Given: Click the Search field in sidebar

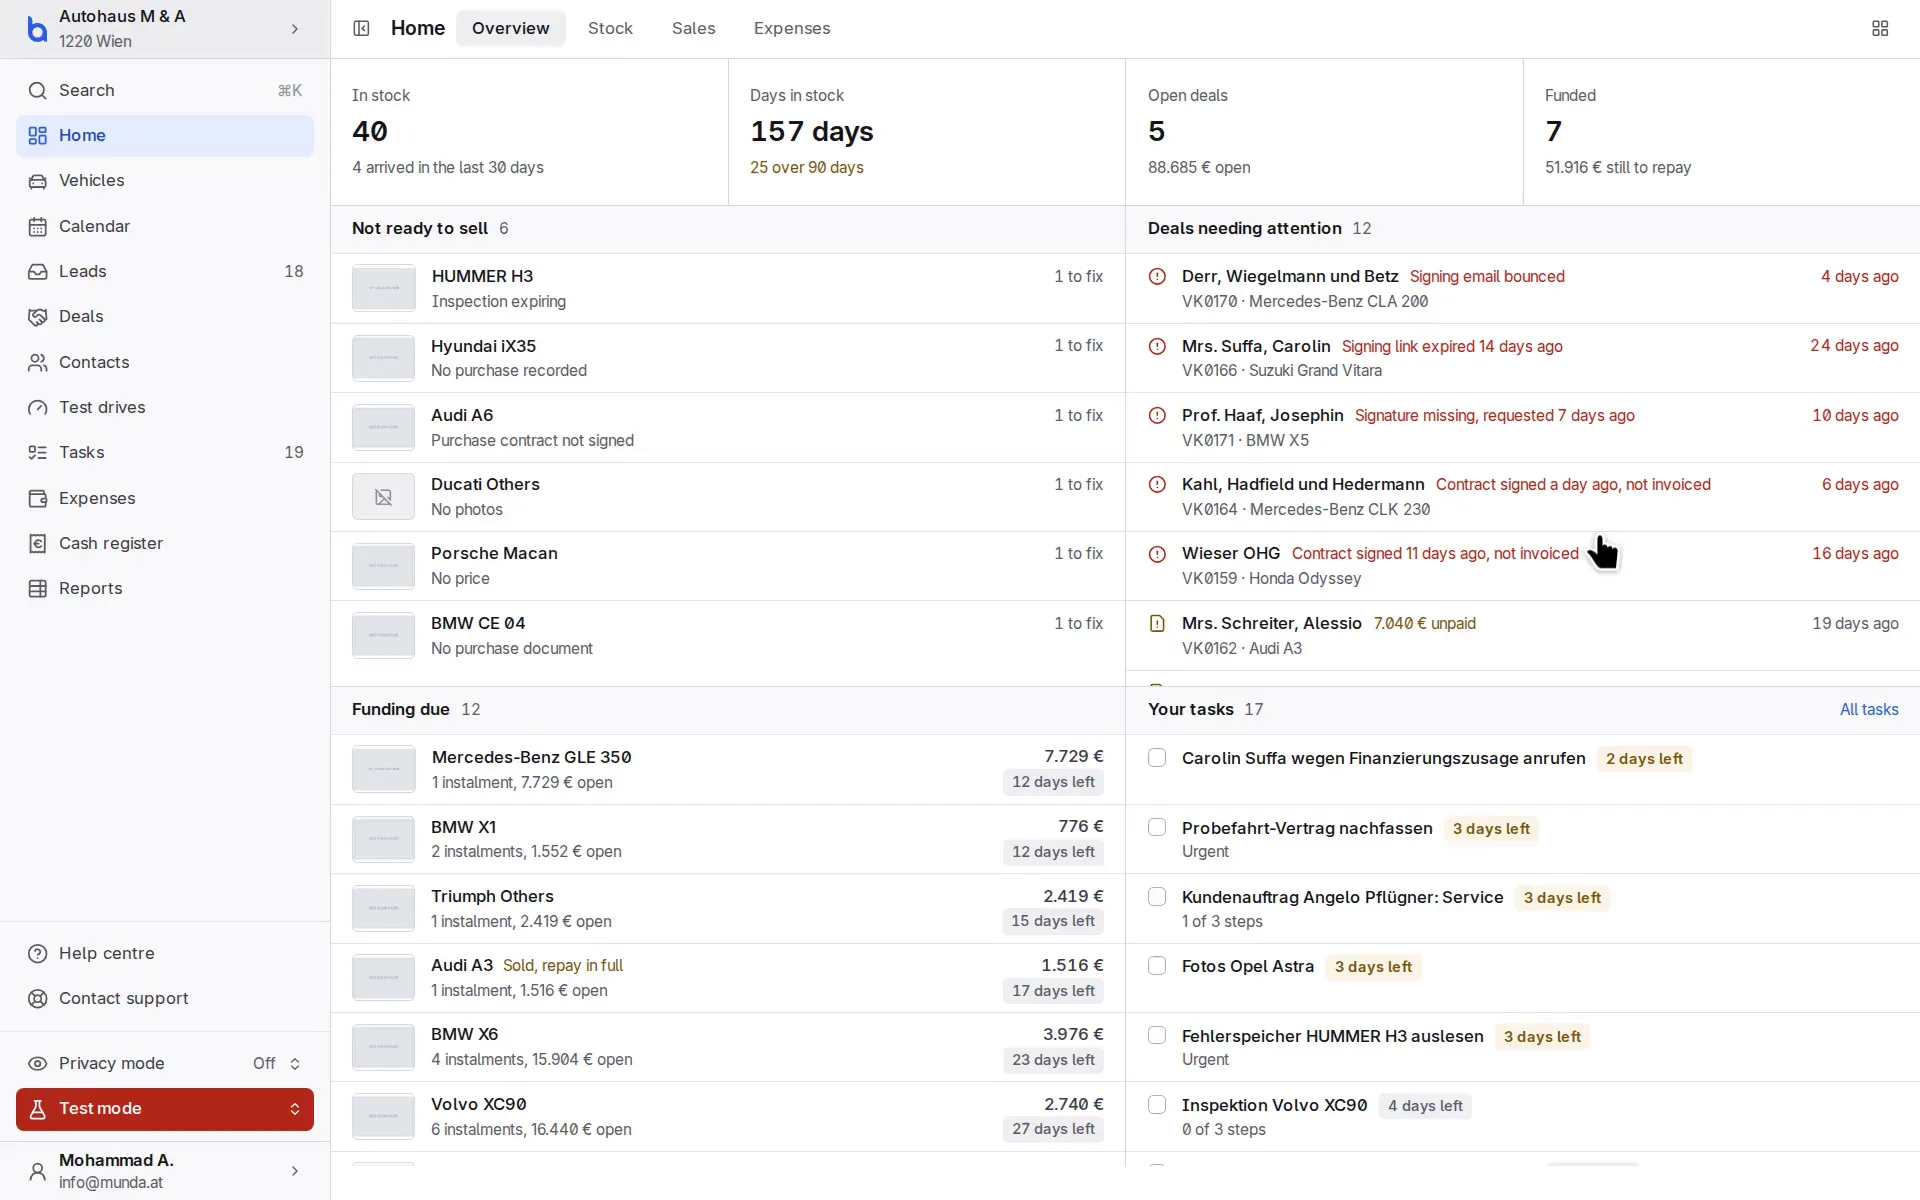Looking at the screenshot, I should click(x=165, y=90).
